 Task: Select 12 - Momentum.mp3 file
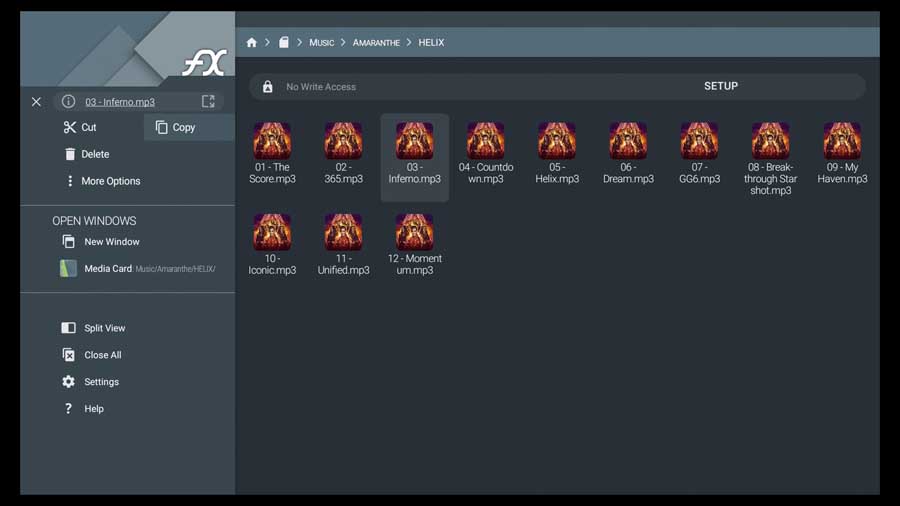(414, 245)
